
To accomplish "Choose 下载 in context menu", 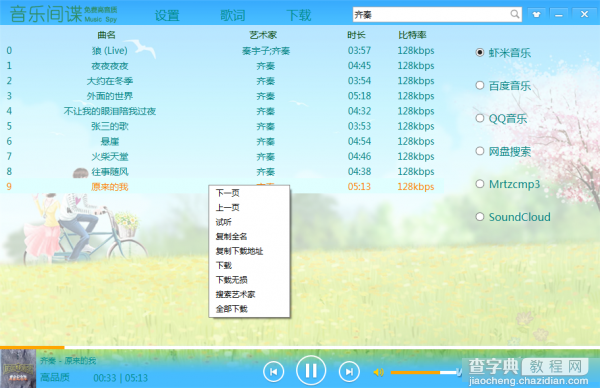I will click(249, 265).
